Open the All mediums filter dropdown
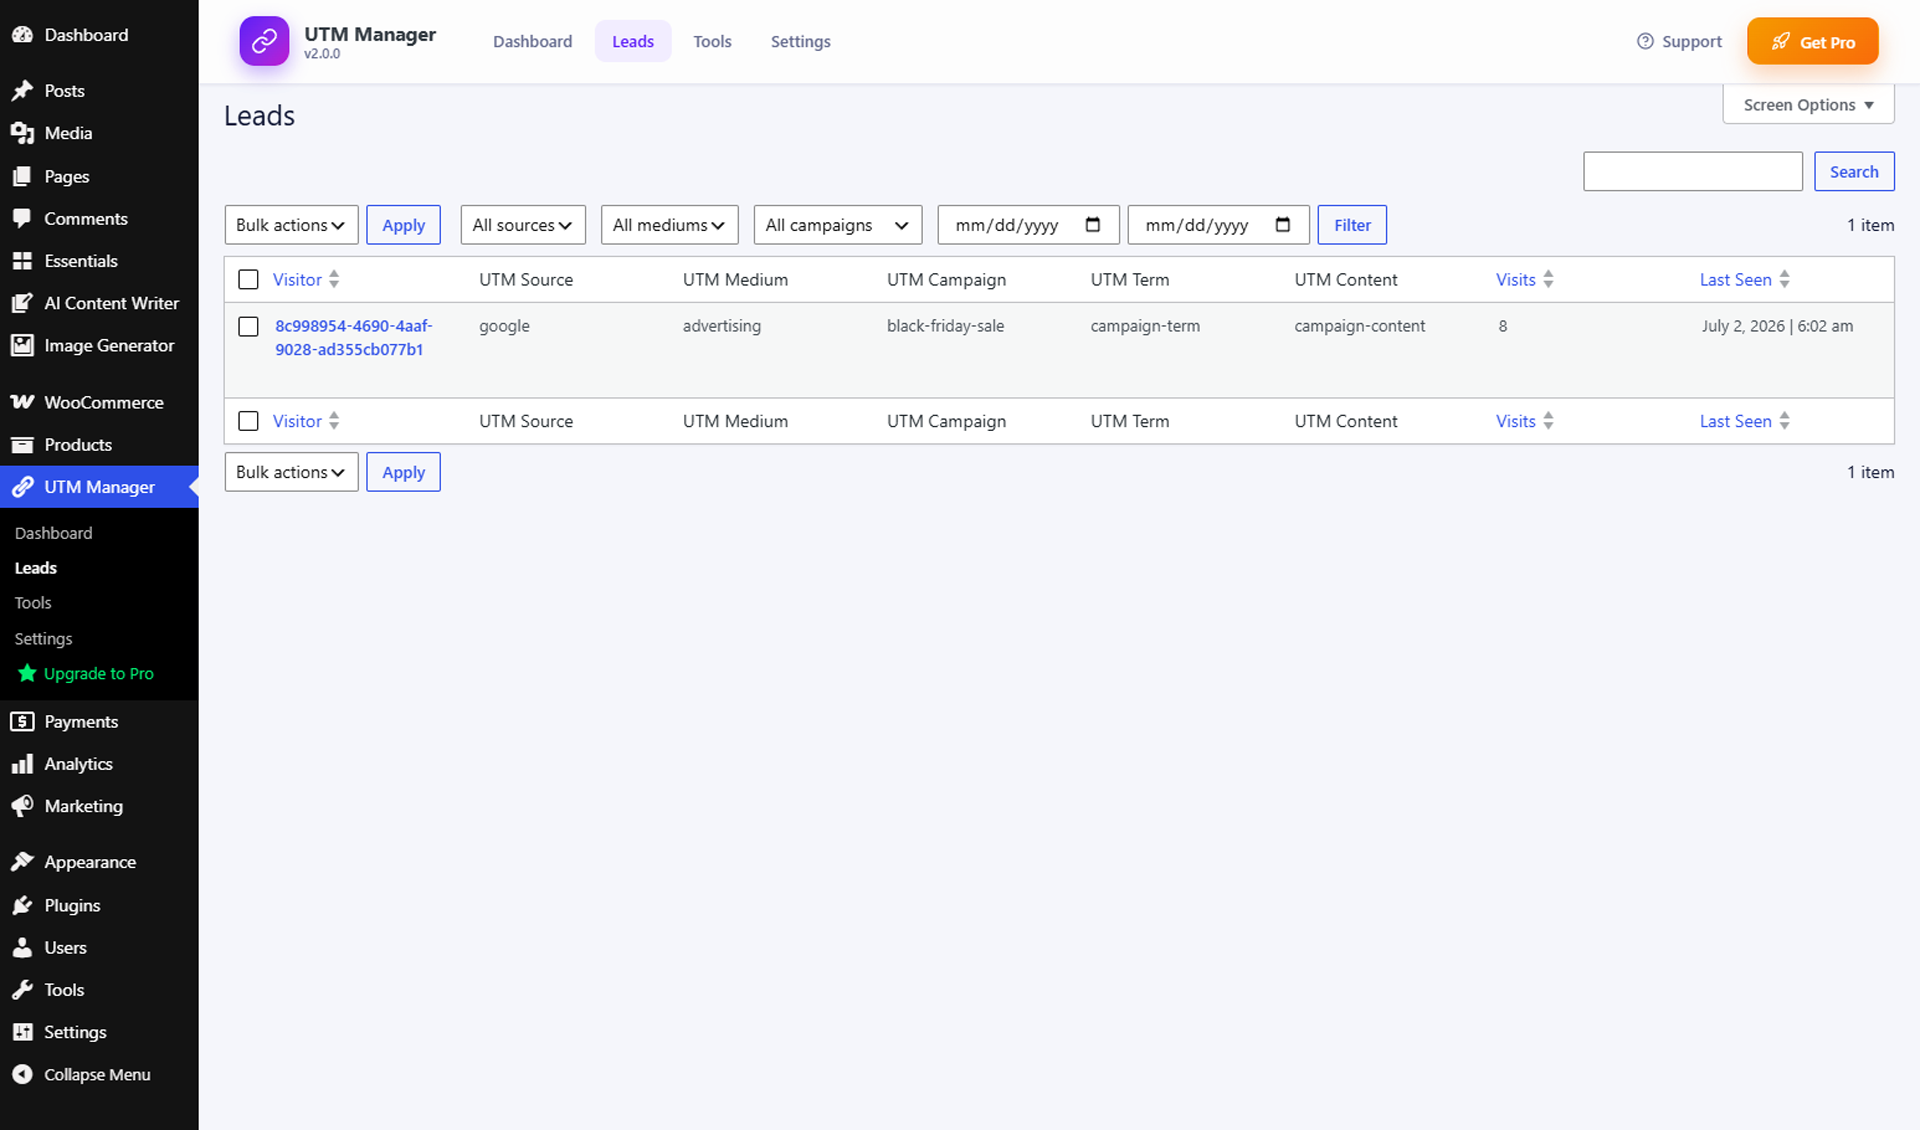1920x1130 pixels. click(x=669, y=225)
